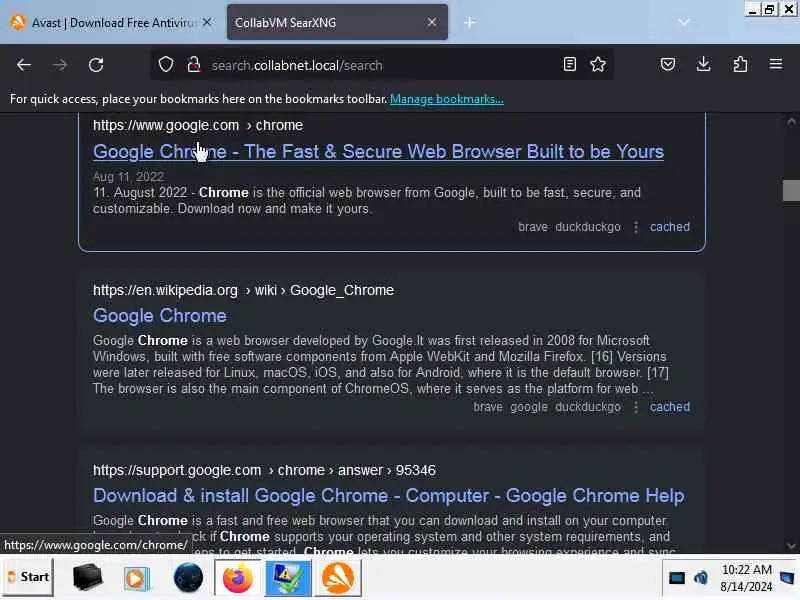Expand options dots on google.com result
Image resolution: width=800 pixels, height=600 pixels.
point(636,227)
